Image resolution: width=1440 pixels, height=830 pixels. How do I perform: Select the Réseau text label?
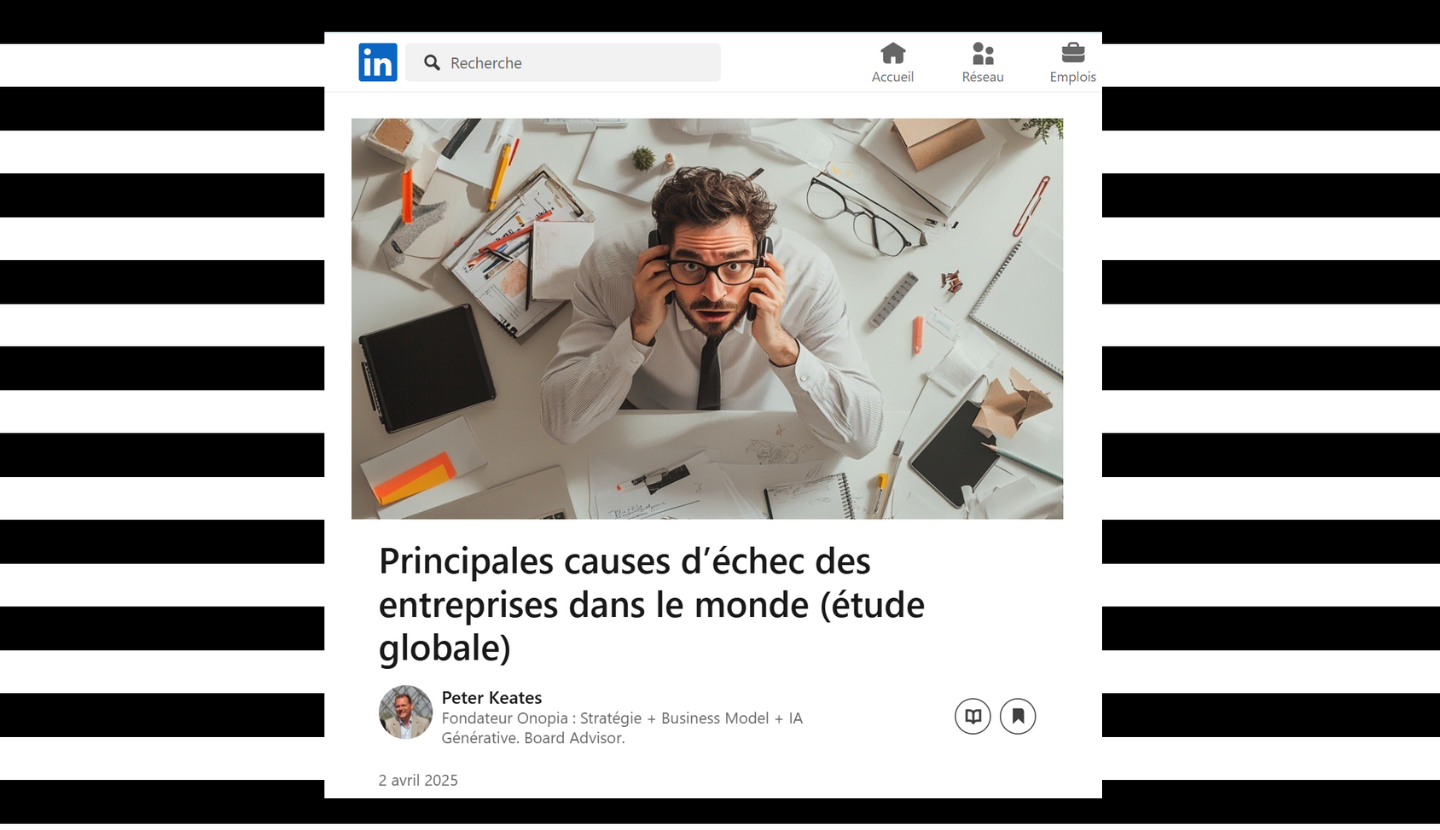983,77
